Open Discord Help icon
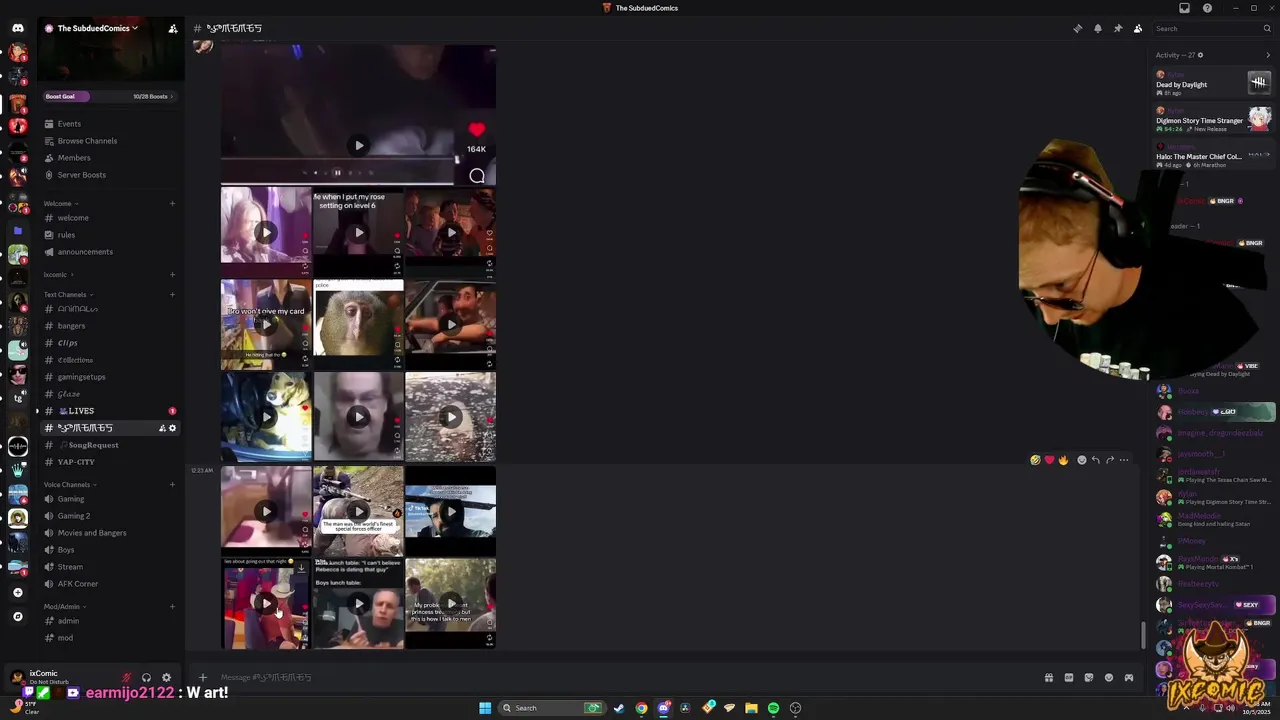The width and height of the screenshot is (1280, 720). click(1207, 8)
